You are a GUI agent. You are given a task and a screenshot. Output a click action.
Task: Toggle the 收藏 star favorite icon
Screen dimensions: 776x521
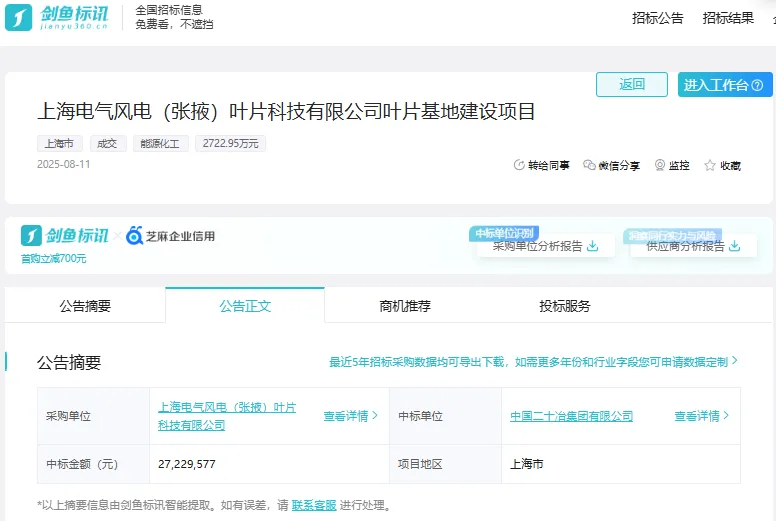[710, 166]
